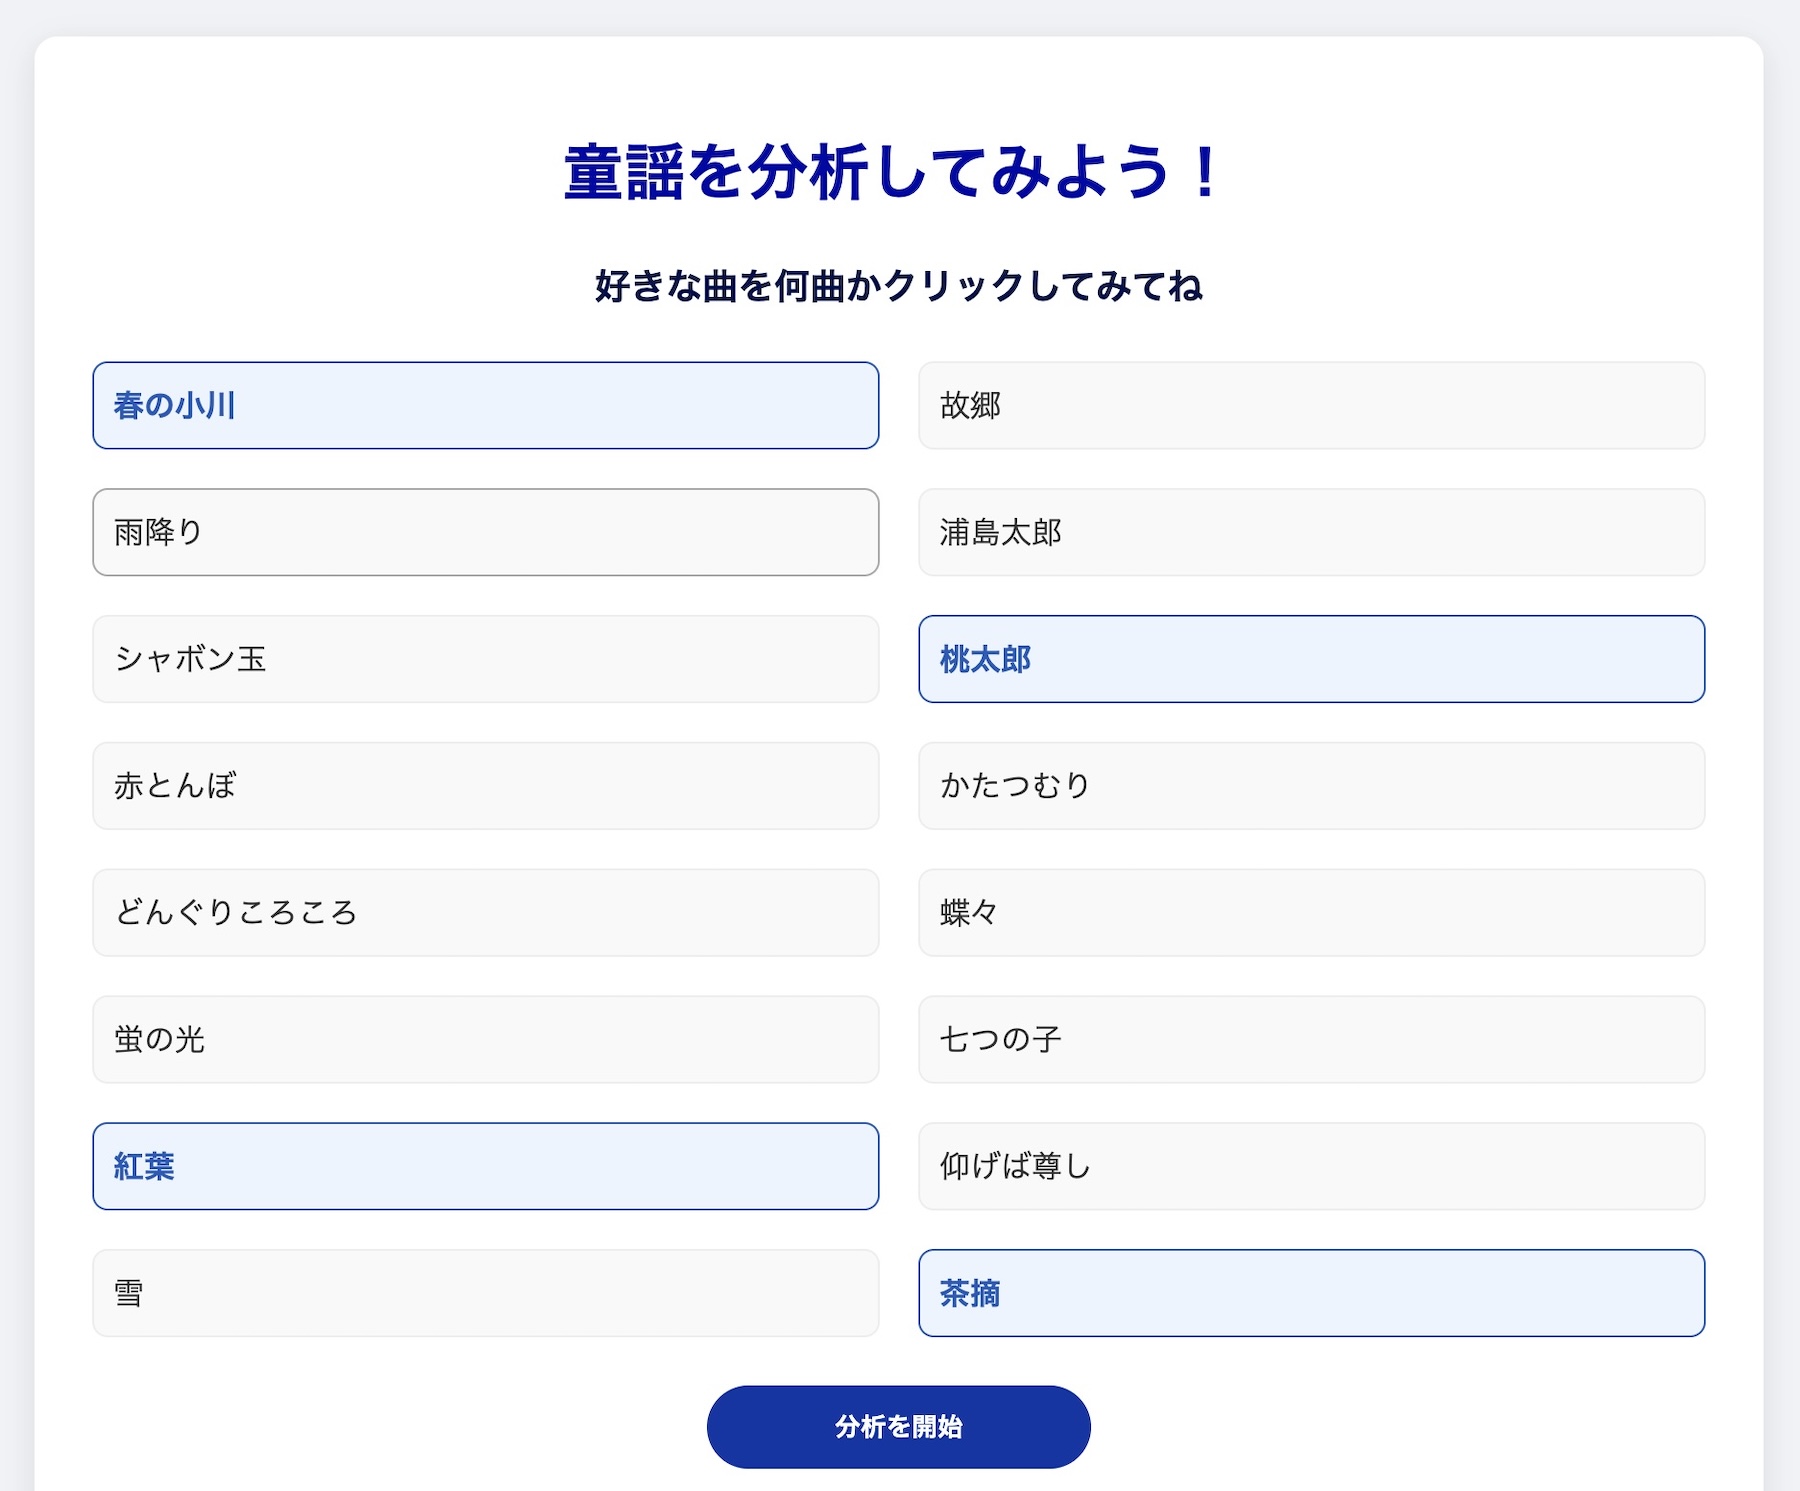Click the 好きな曲を何曲かクリックしてみてね instruction text
Viewport: 1800px width, 1491px height.
[x=898, y=286]
